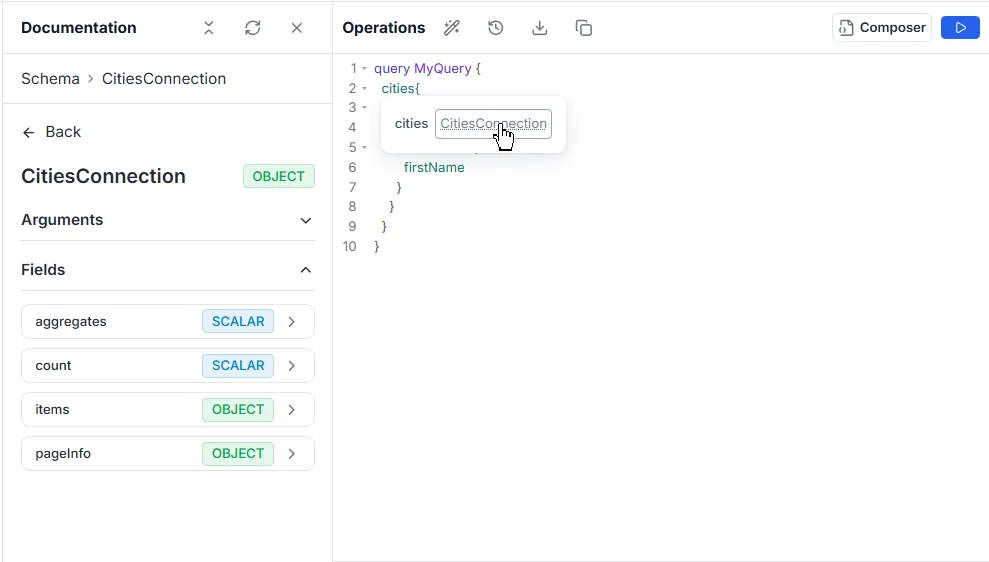Viewport: 989px width, 562px height.
Task: Close the Documentation panel
Action: (297, 28)
